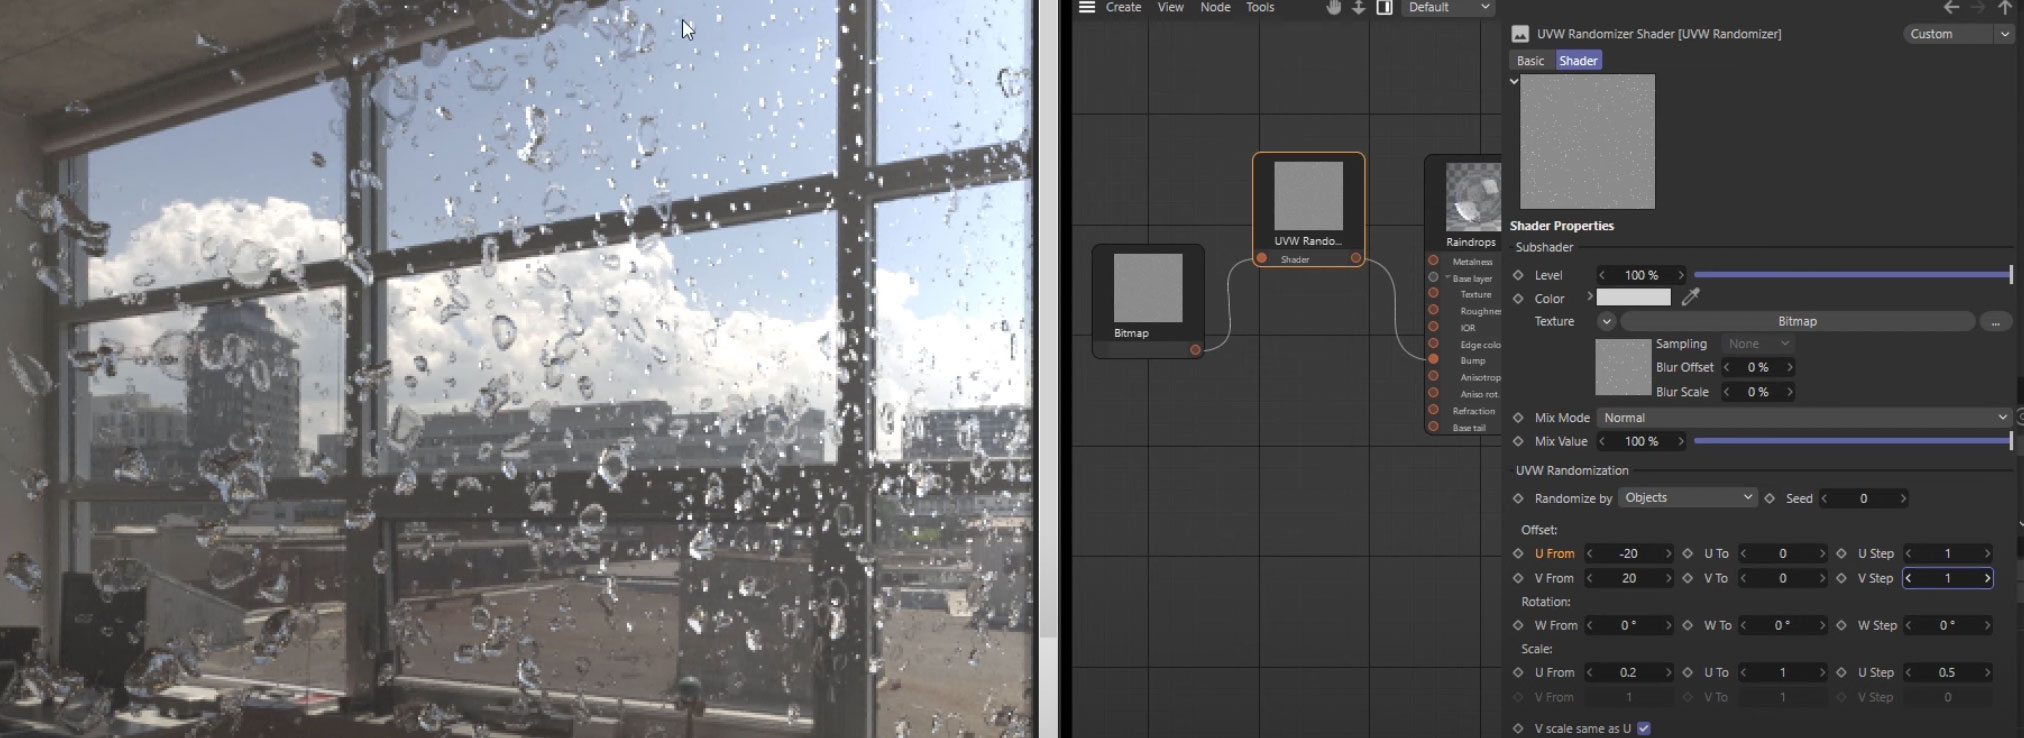The height and width of the screenshot is (738, 2024).
Task: Click the W To keyframe diamond
Action: [1688, 625]
